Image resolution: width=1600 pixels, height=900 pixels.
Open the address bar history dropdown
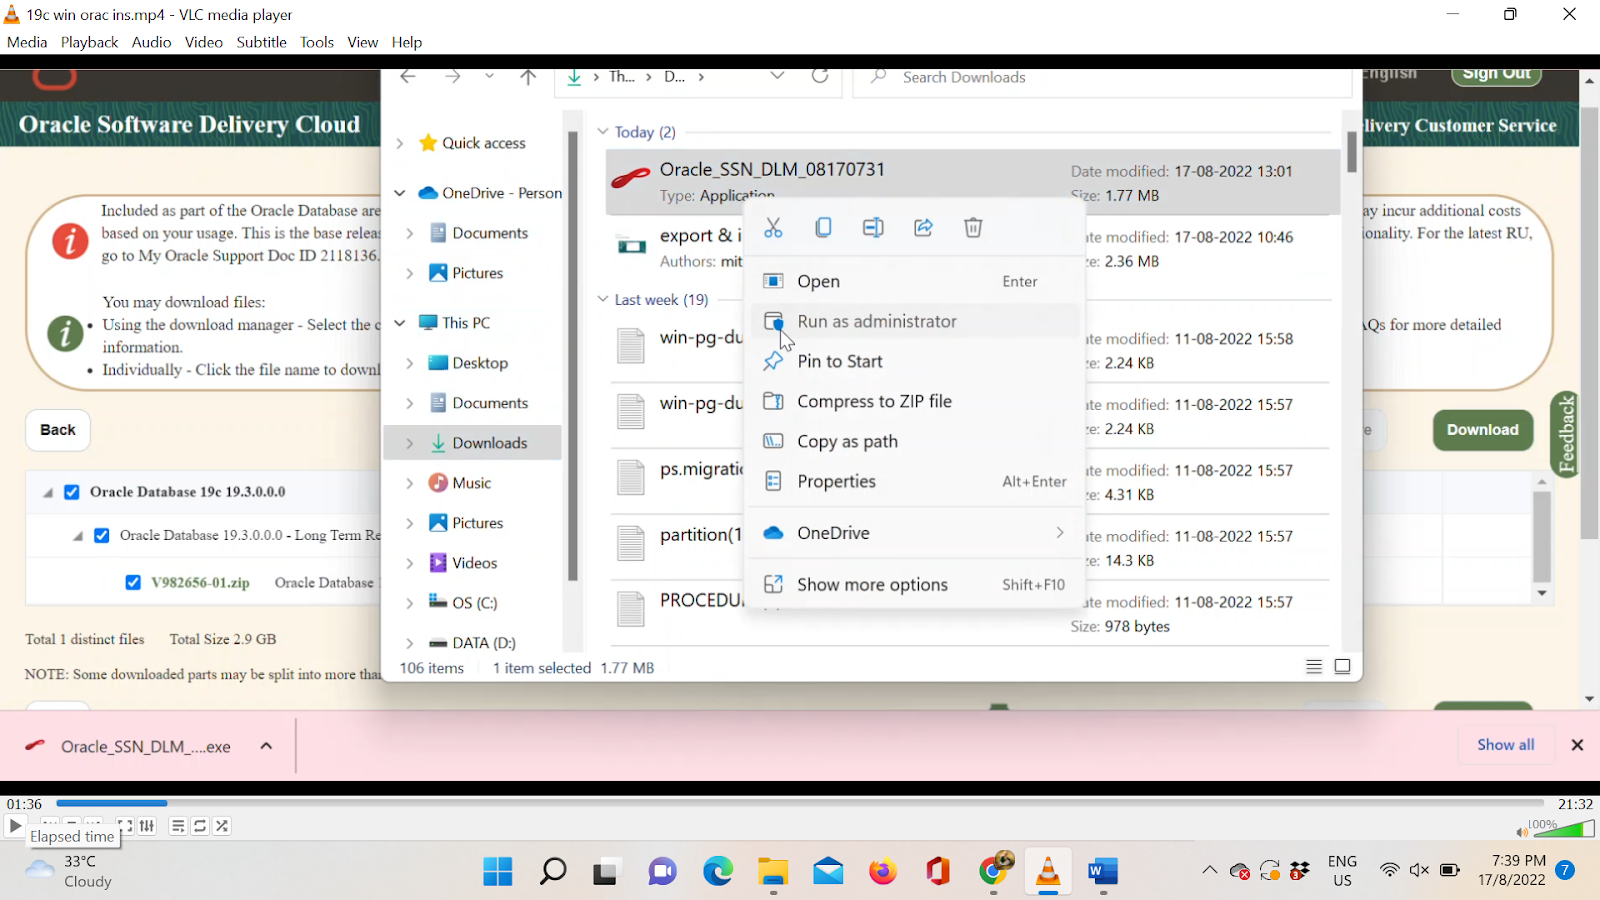click(777, 77)
